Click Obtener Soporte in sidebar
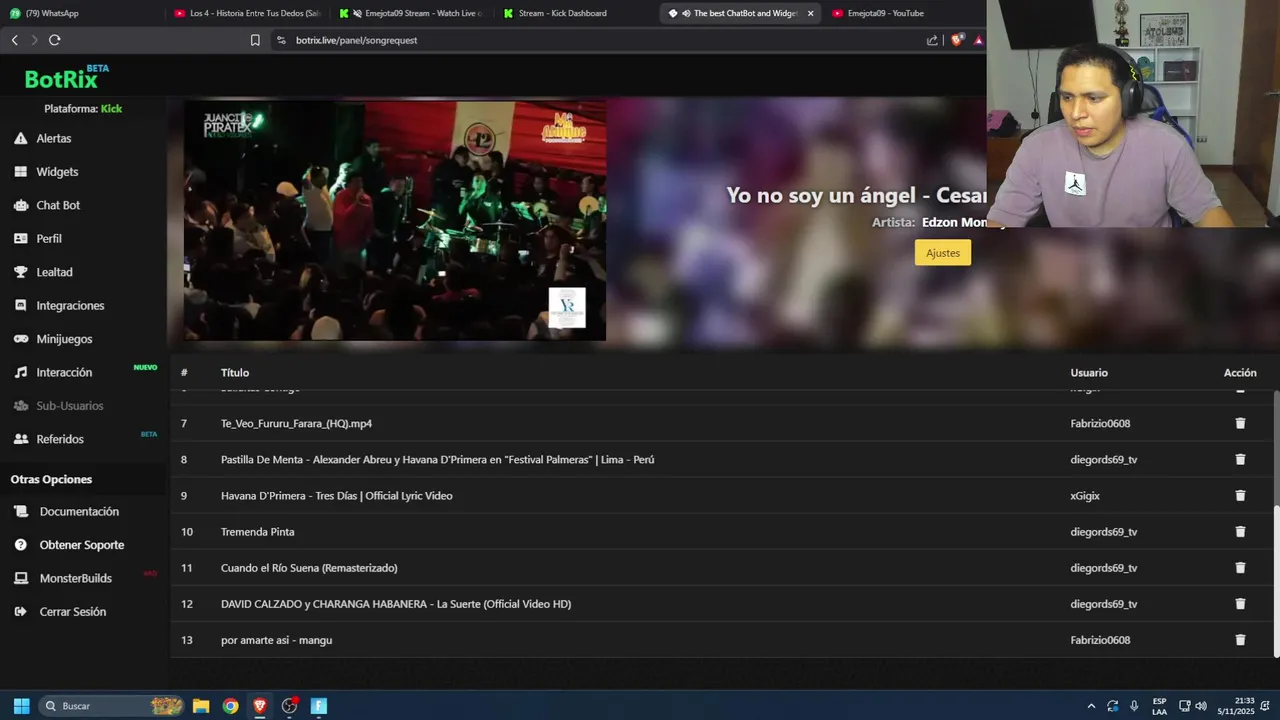Viewport: 1280px width, 720px height. pos(81,545)
